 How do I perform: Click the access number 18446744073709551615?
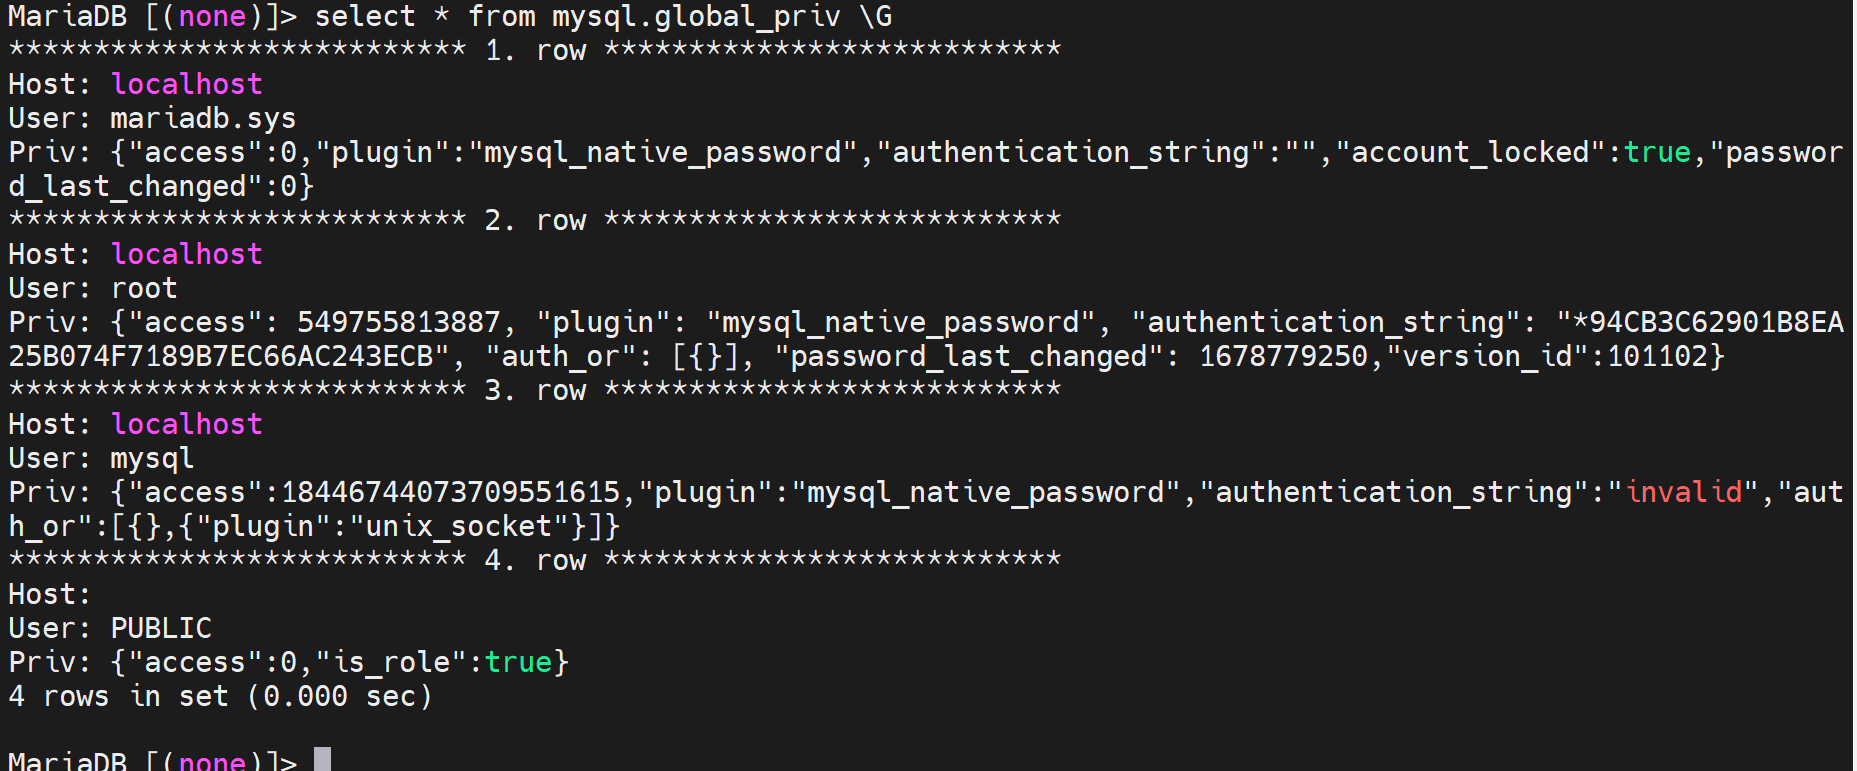point(451,492)
